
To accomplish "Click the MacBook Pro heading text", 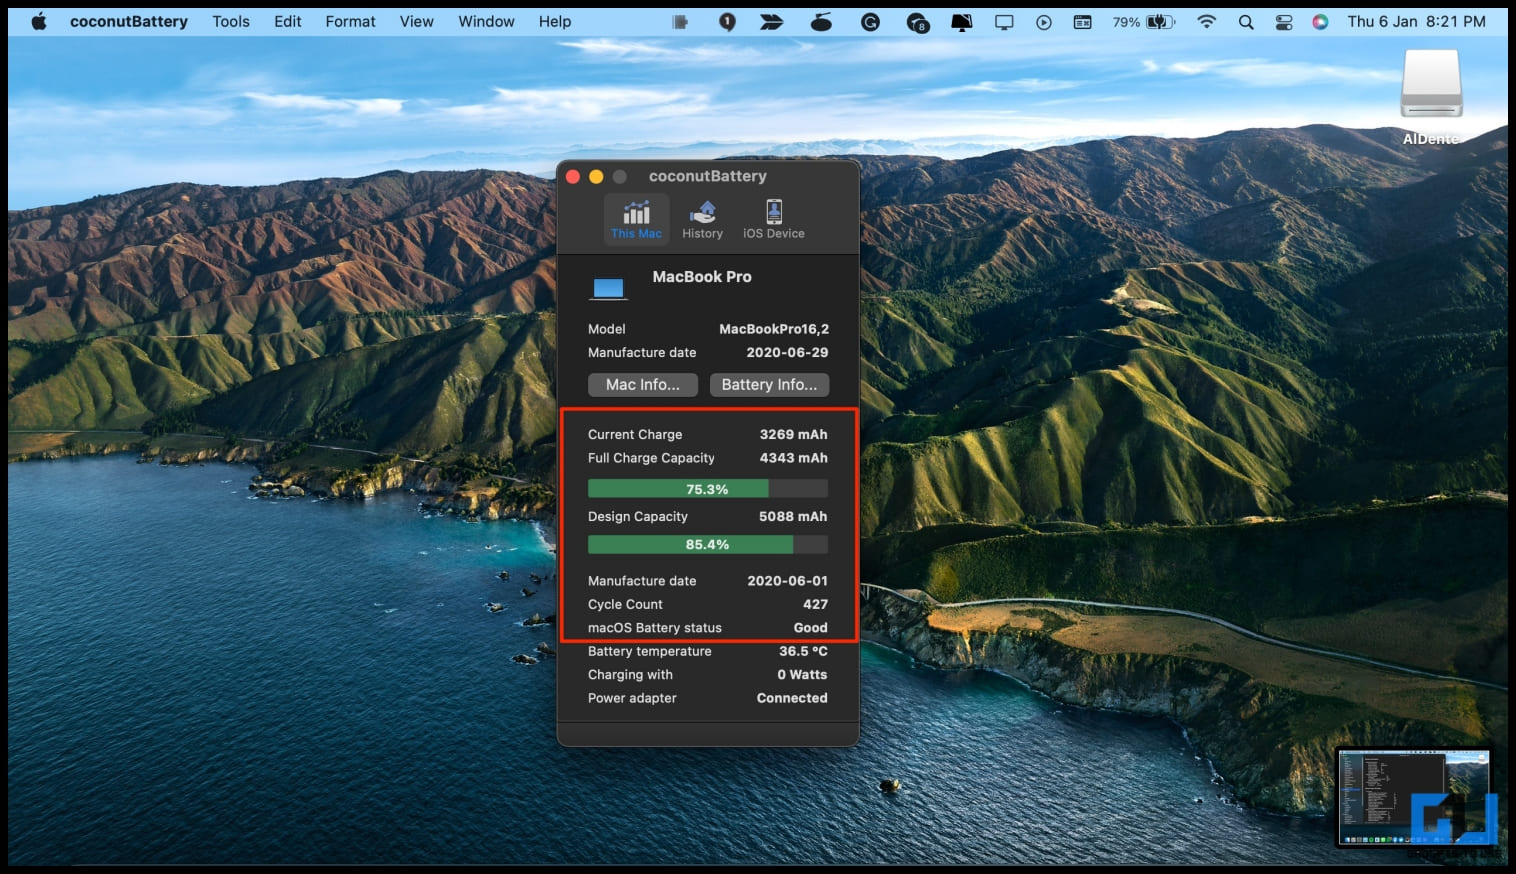I will 702,277.
